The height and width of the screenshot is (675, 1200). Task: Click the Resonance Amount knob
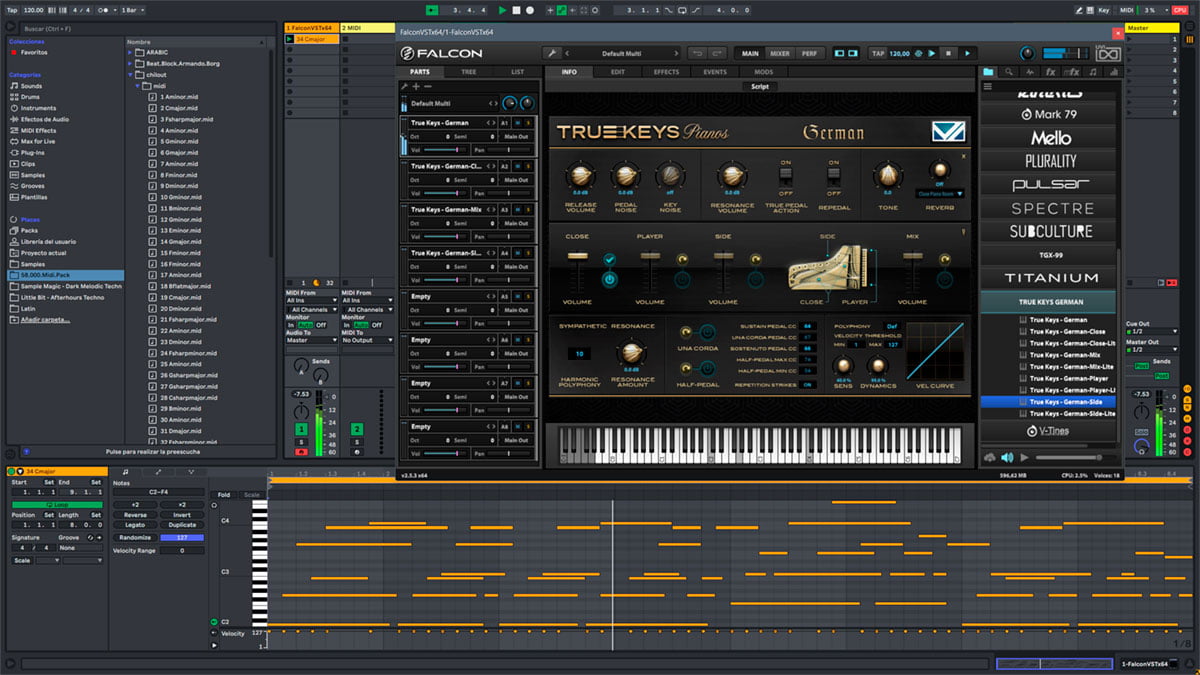(631, 352)
